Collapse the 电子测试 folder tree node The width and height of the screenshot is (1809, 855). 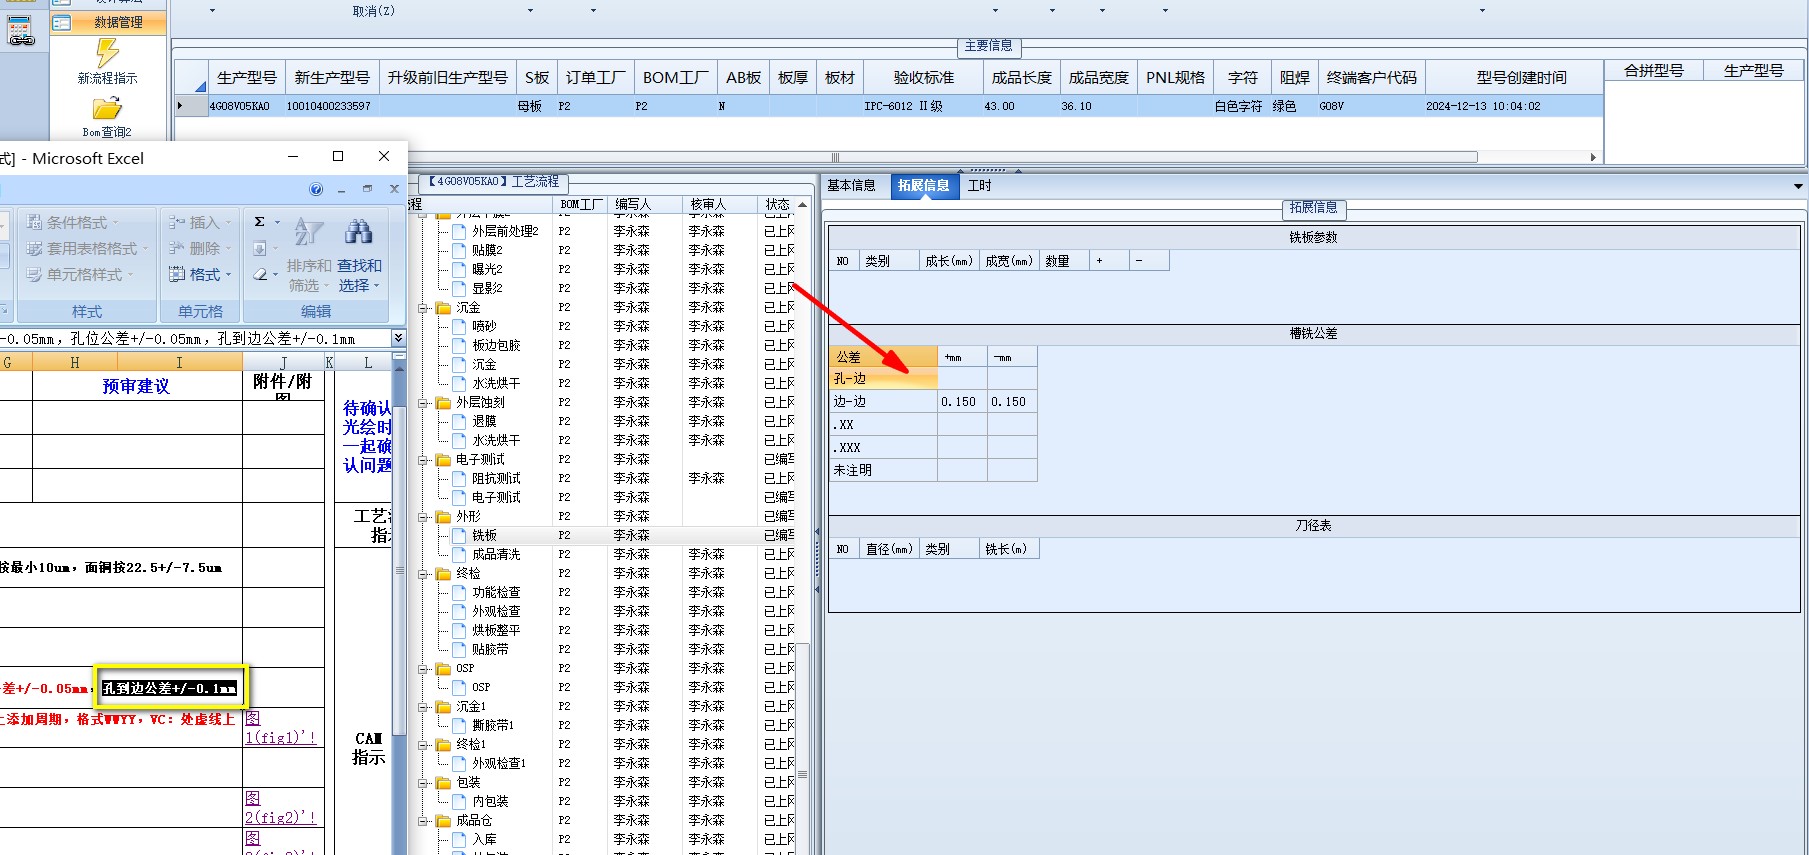(423, 460)
